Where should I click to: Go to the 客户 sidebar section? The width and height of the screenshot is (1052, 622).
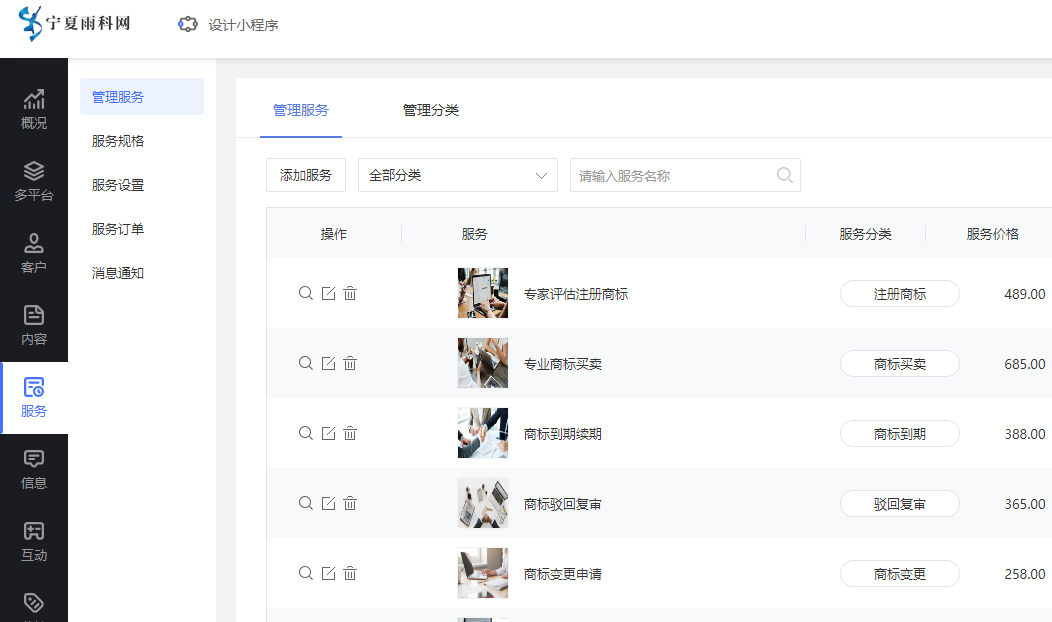(x=34, y=253)
